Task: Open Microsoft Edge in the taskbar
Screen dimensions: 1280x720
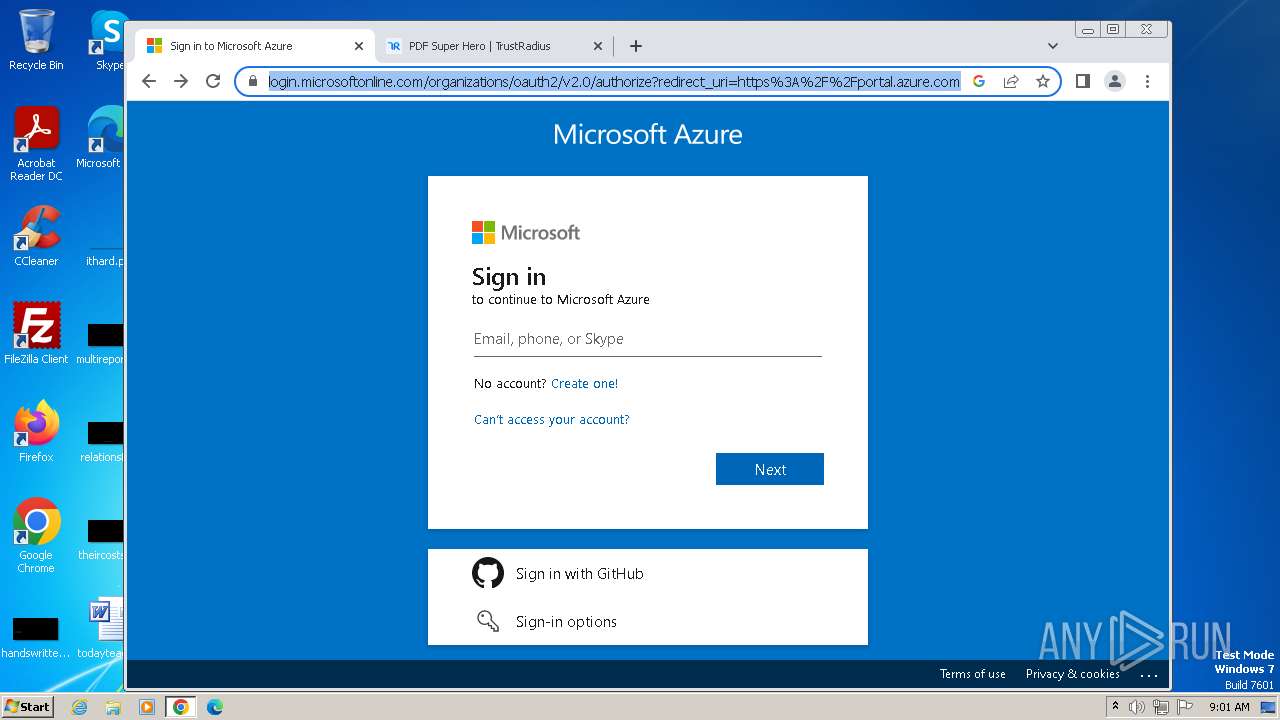Action: [x=214, y=707]
